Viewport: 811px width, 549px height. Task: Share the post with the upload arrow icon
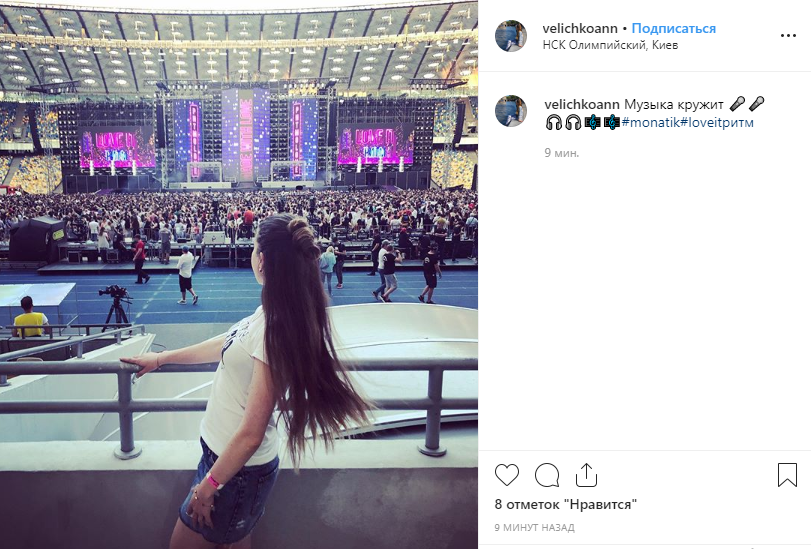coord(586,475)
